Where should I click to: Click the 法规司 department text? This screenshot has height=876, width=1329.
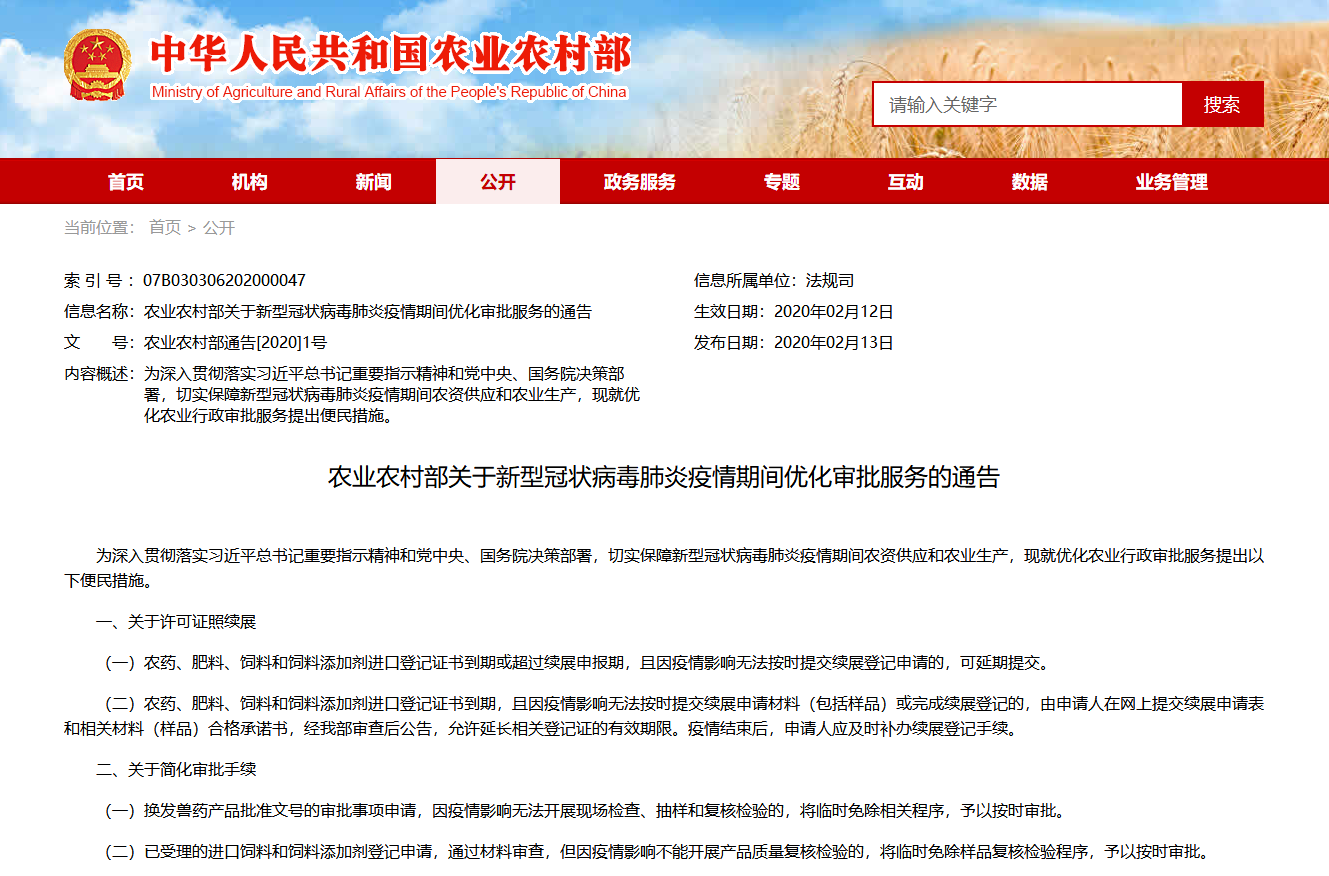point(830,280)
